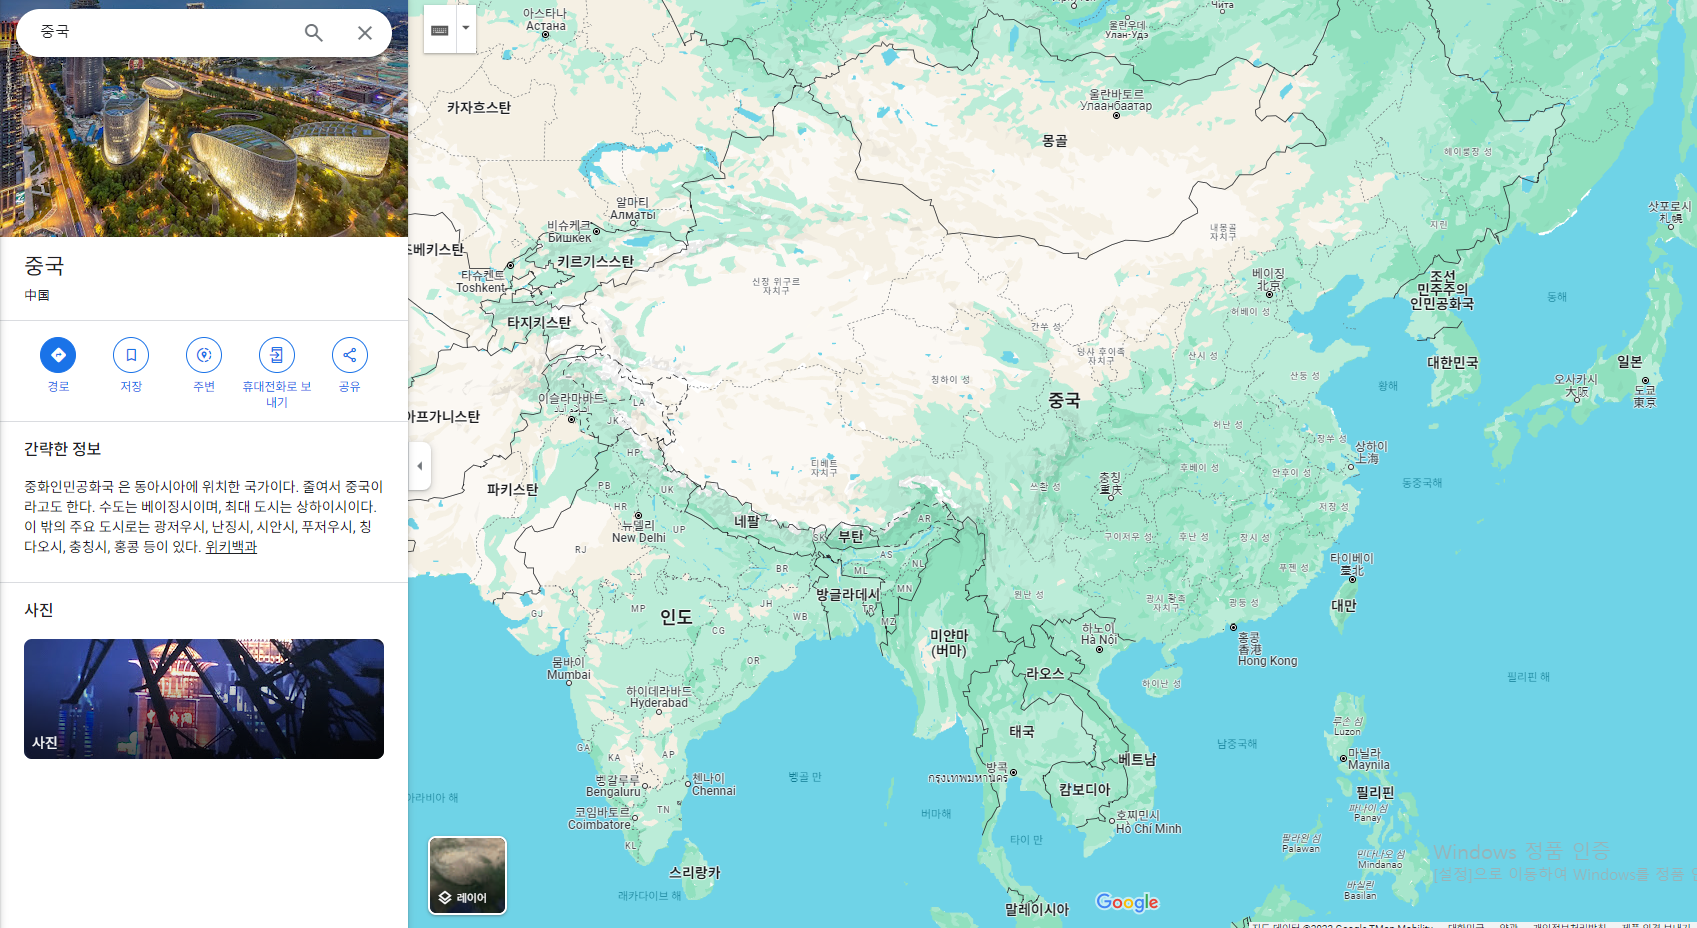
Task: Click the 도쿄 city marker
Action: (1645, 381)
